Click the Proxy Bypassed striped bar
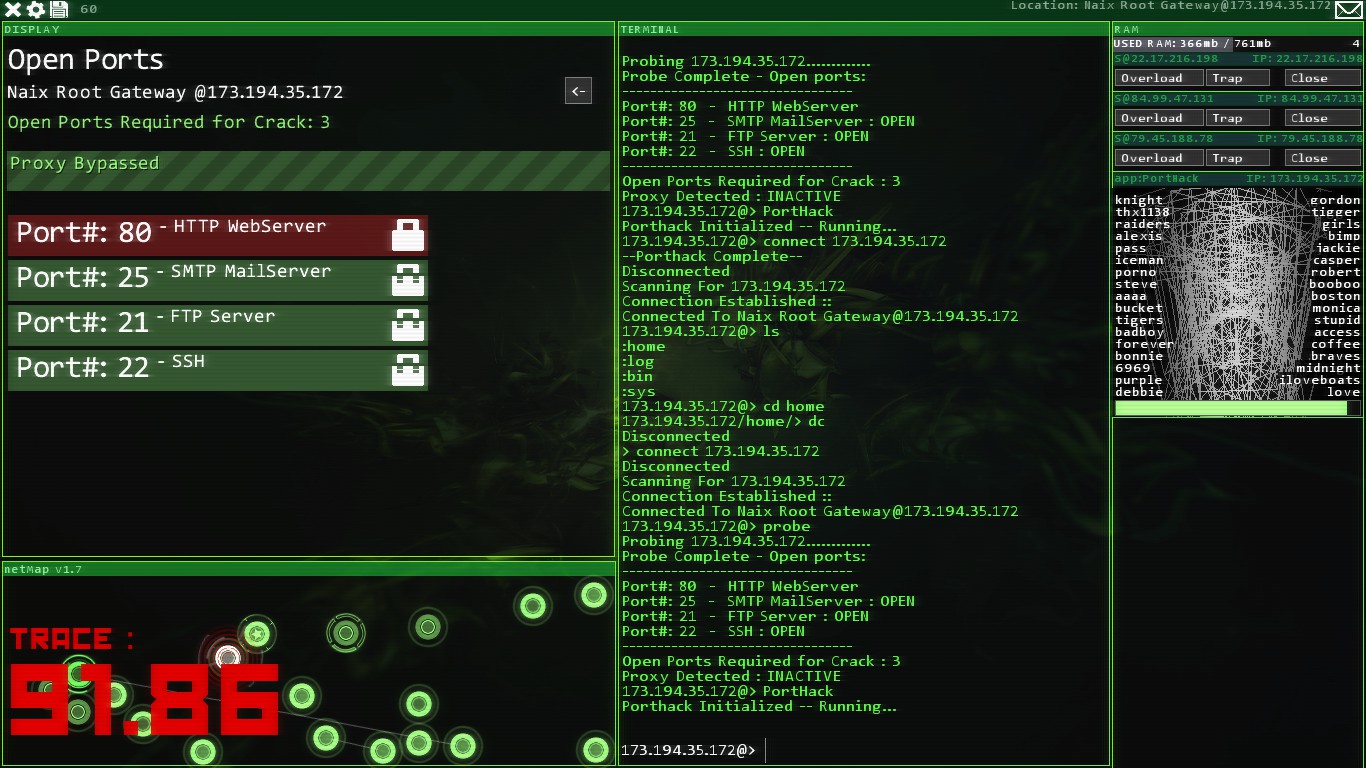The image size is (1366, 768). pyautogui.click(x=308, y=171)
